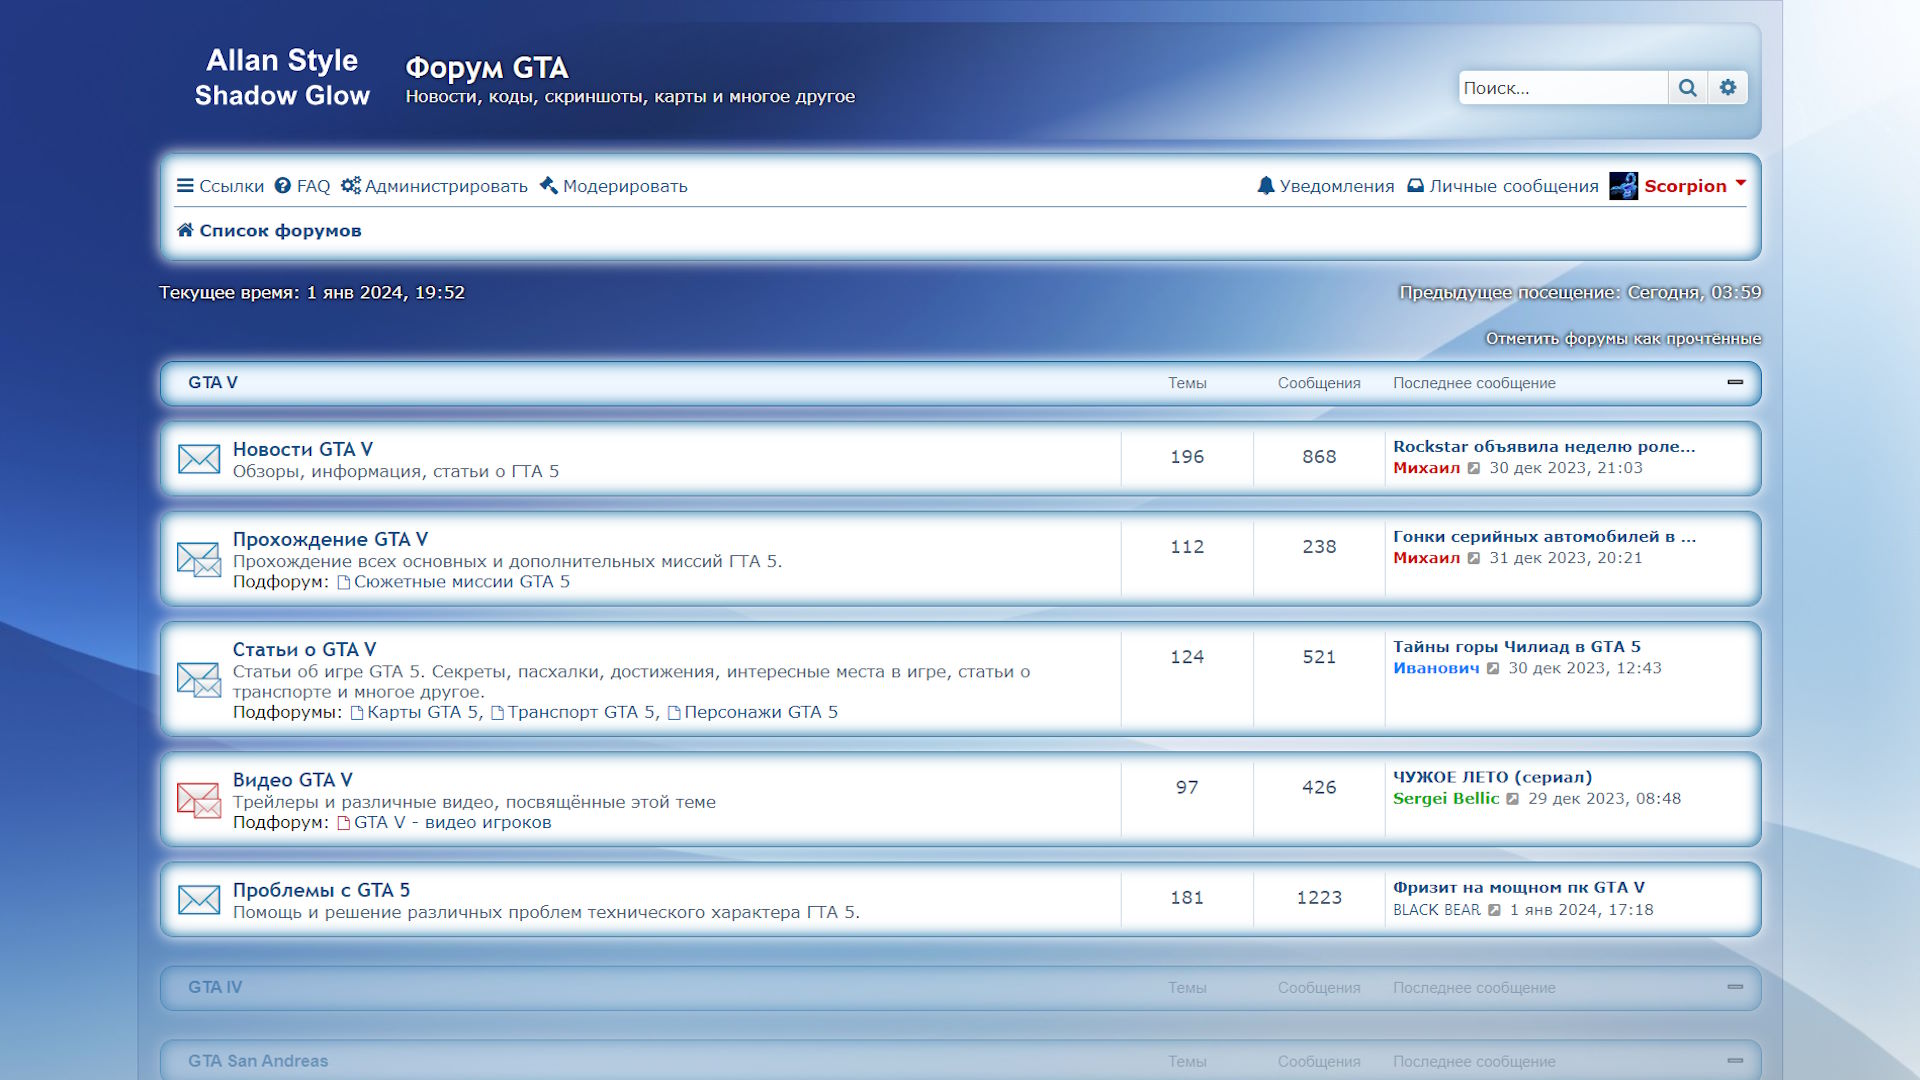1920x1080 pixels.
Task: Click Отметить форумы как прочтённые
Action: pos(1623,339)
